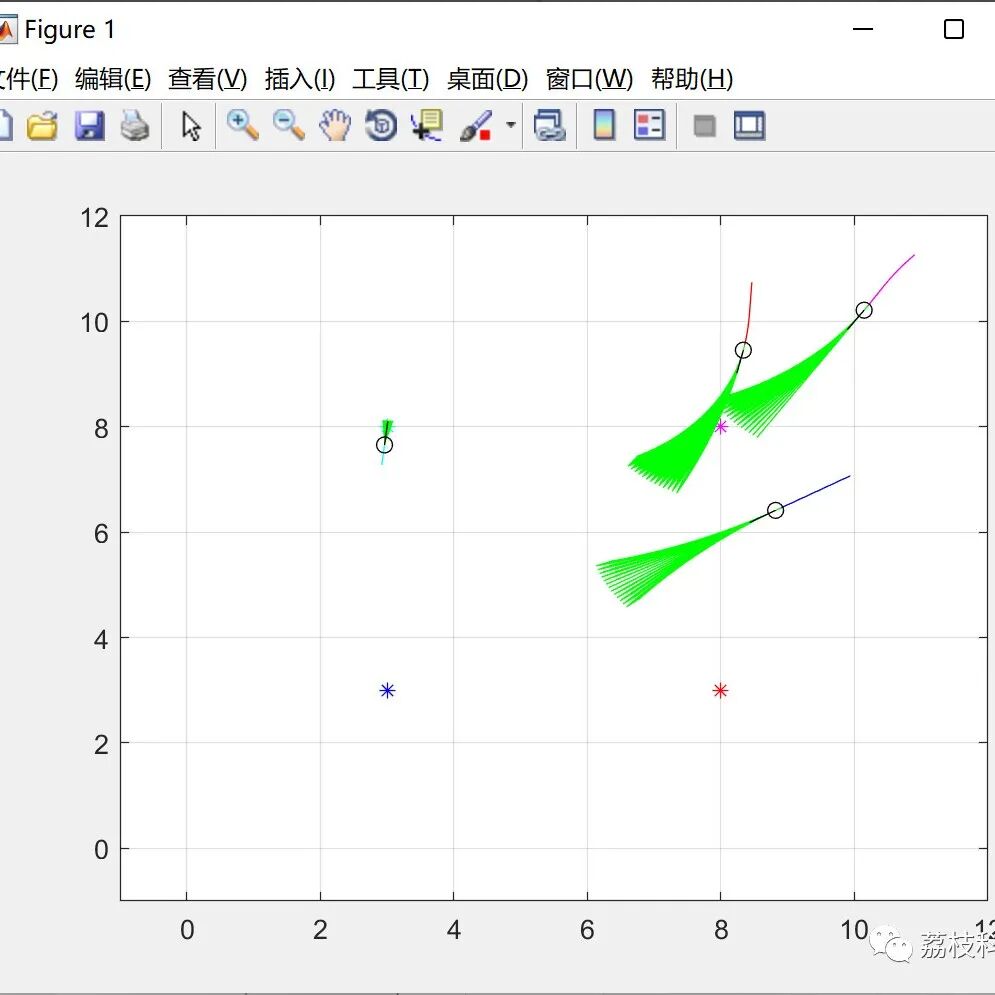Select the Edit Plot arrow tool
Viewport: 995px width, 995px height.
(190, 126)
